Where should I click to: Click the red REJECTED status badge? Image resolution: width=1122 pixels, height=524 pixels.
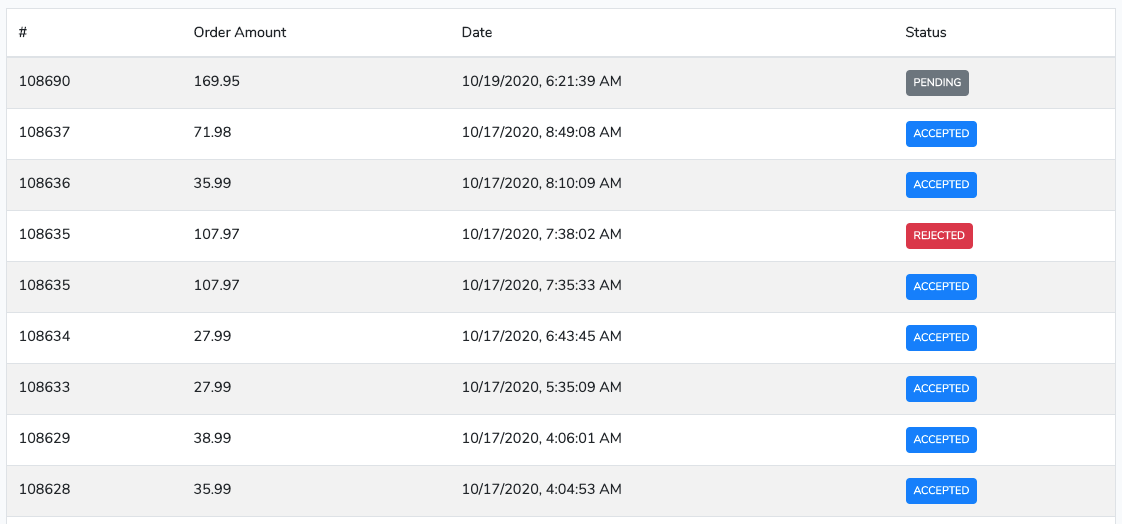tap(939, 236)
